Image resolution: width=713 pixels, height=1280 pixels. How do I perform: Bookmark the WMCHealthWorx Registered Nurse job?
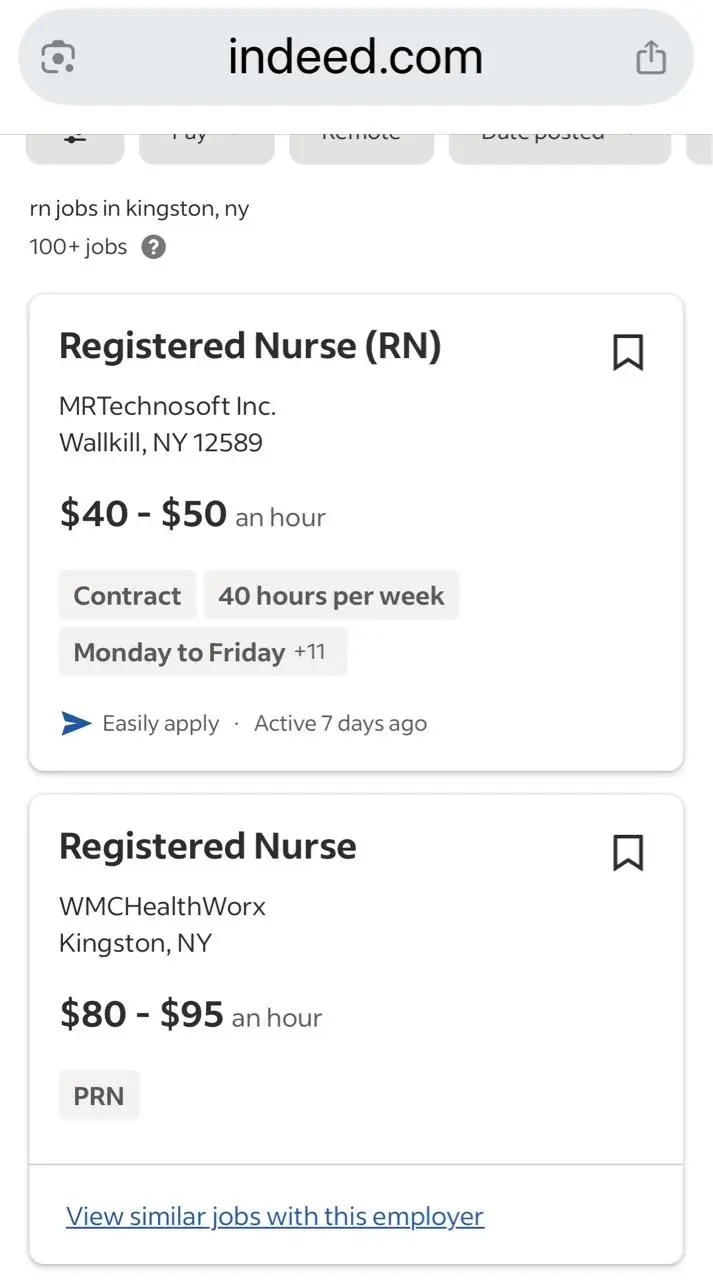tap(628, 853)
